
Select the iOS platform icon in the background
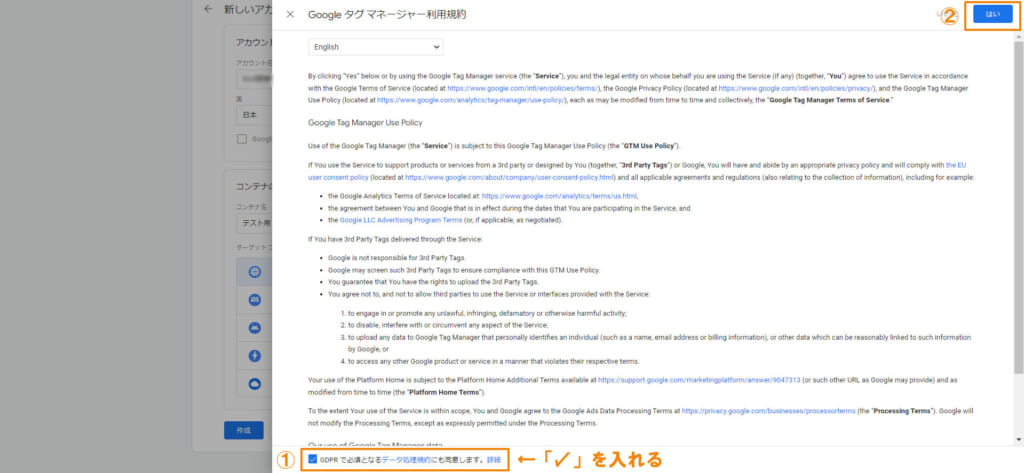(255, 300)
